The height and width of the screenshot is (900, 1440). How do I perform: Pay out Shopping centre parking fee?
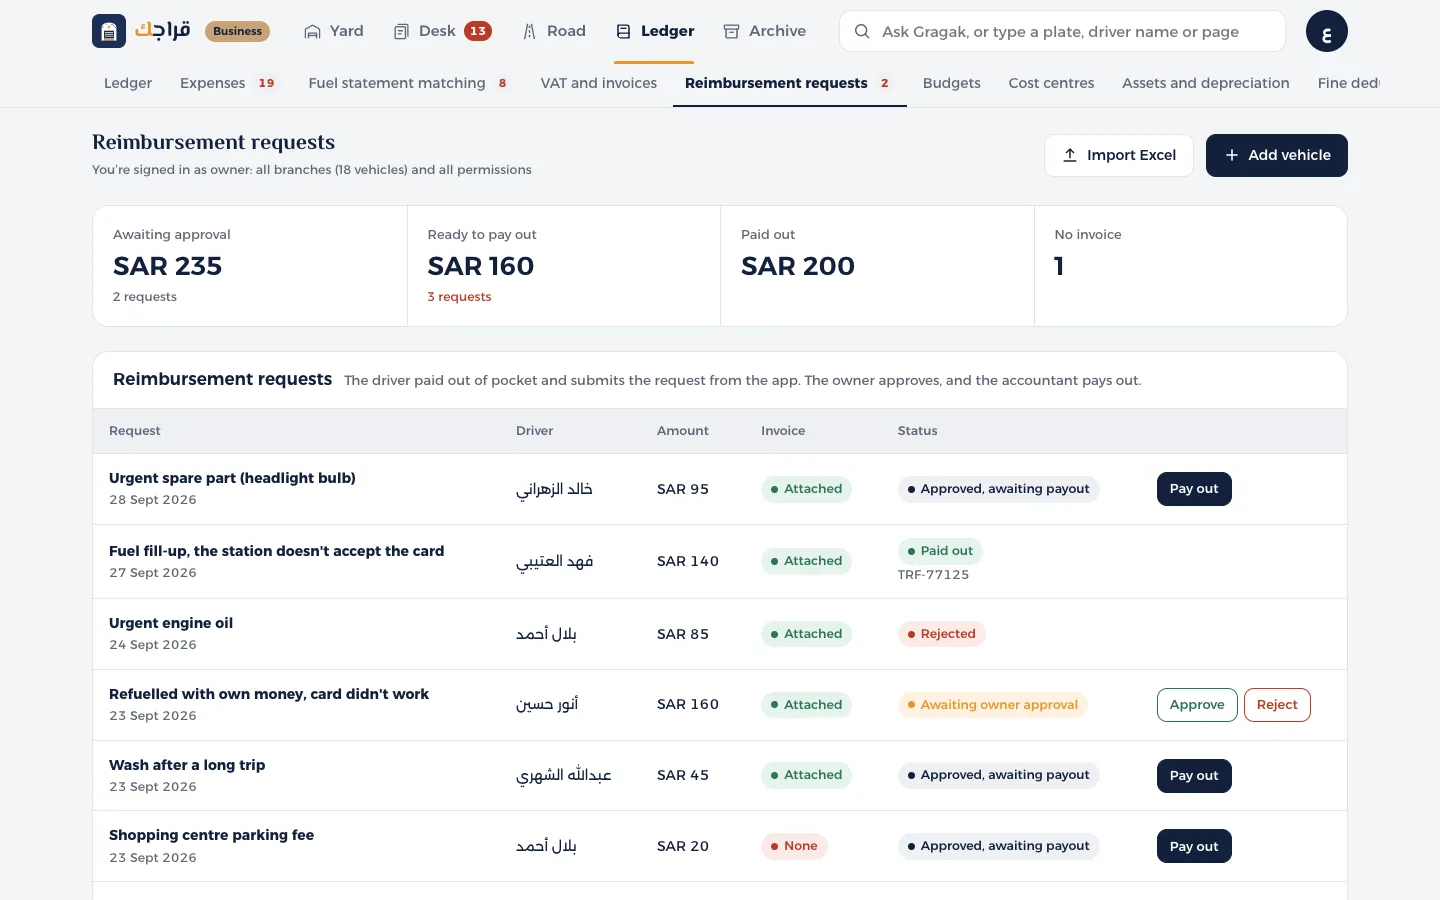click(1194, 846)
